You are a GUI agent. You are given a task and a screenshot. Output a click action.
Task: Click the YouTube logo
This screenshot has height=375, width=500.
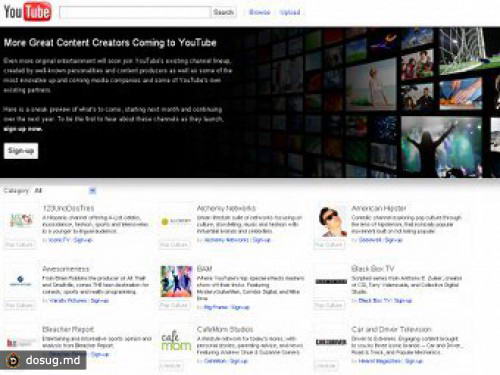click(27, 12)
